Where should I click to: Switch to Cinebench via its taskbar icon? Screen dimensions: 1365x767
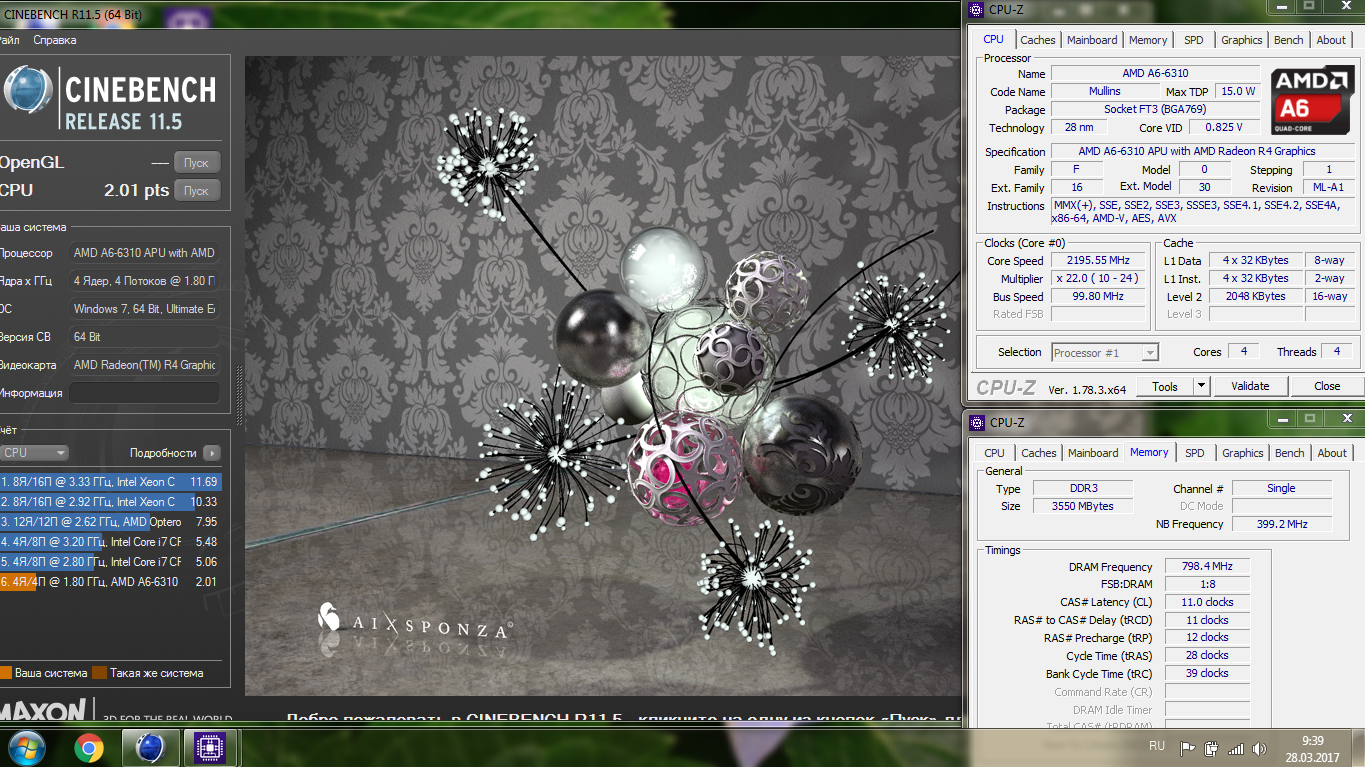[150, 748]
